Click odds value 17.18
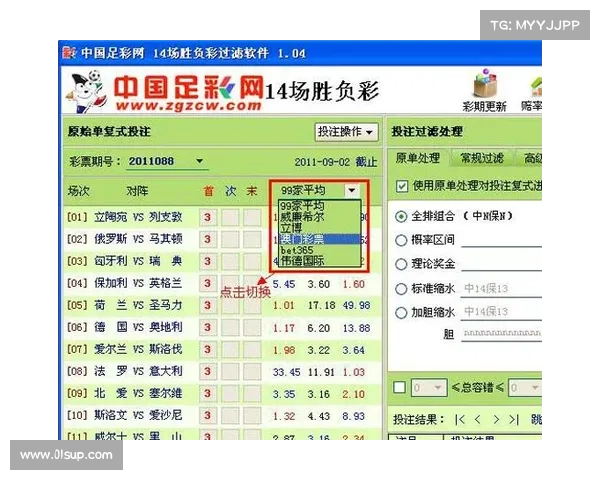This screenshot has width=600, height=480. (x=321, y=306)
